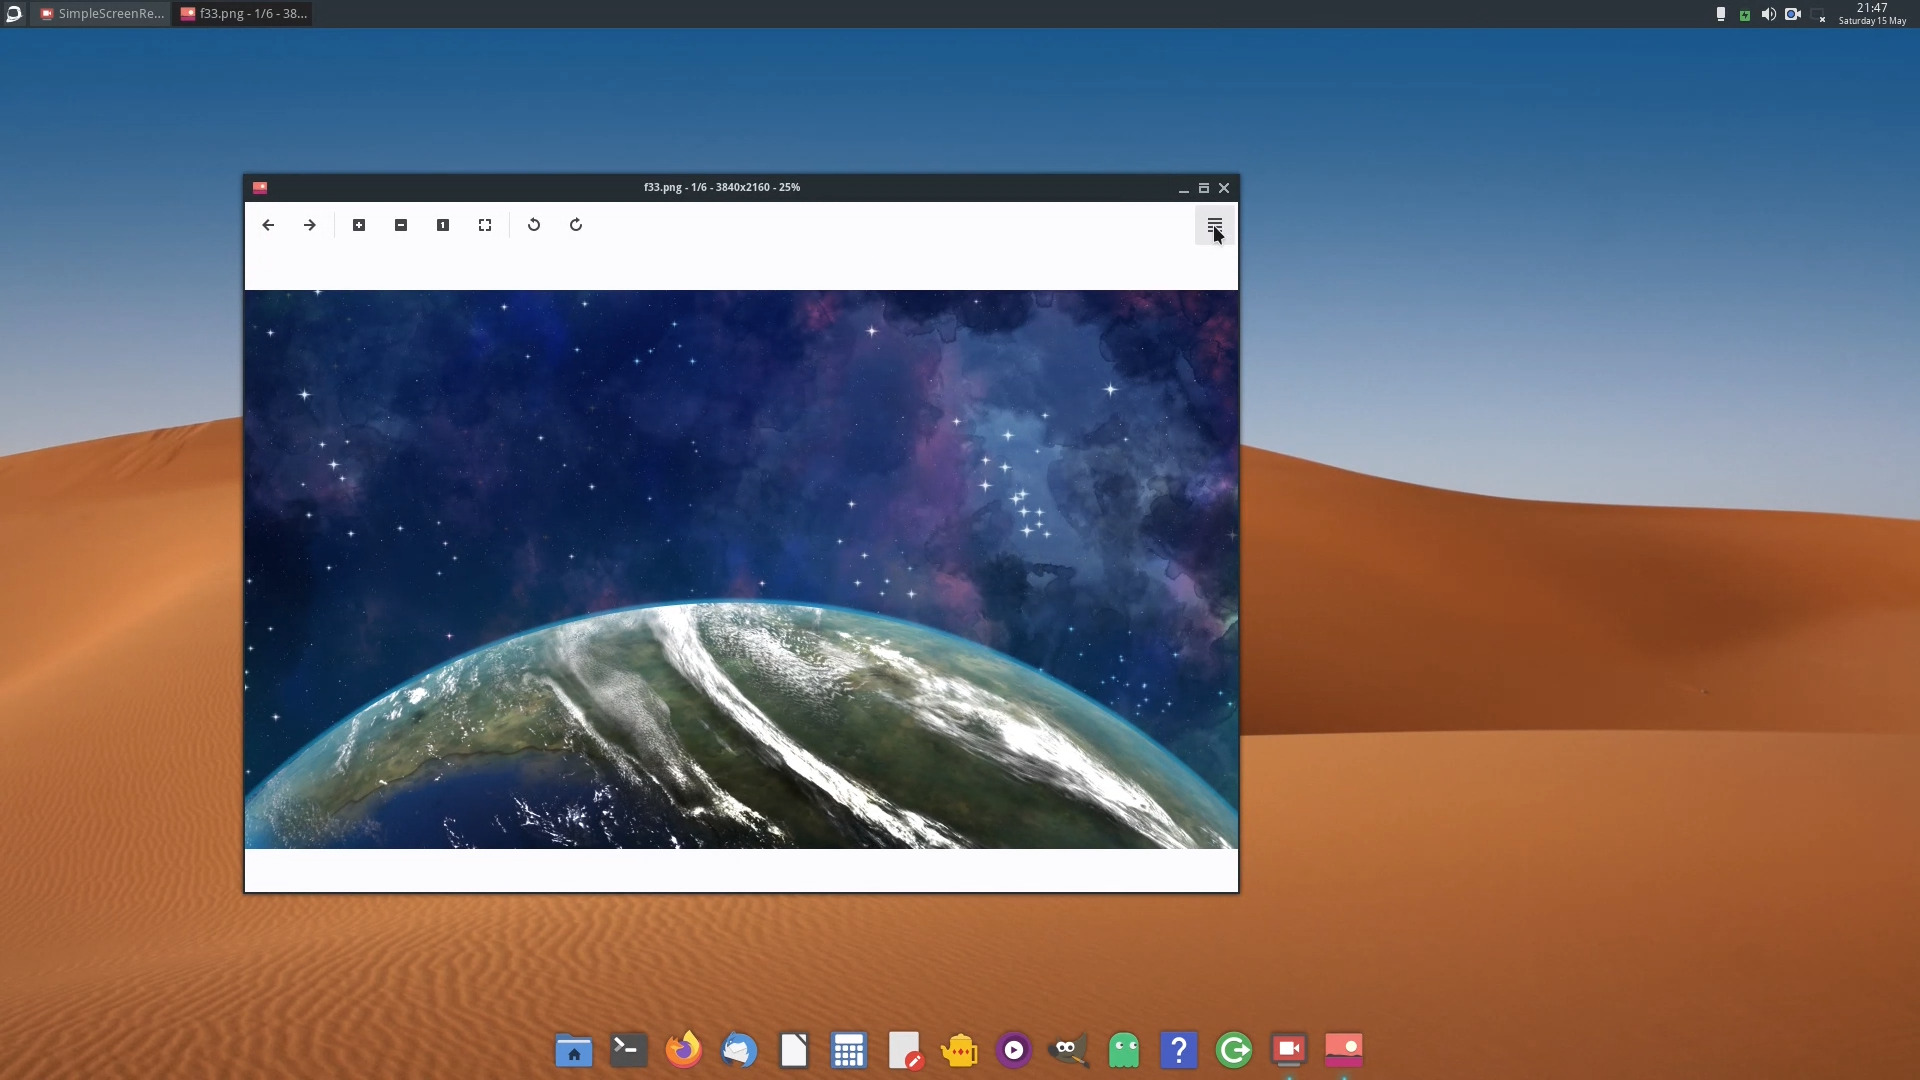Zoom into the image

359,225
